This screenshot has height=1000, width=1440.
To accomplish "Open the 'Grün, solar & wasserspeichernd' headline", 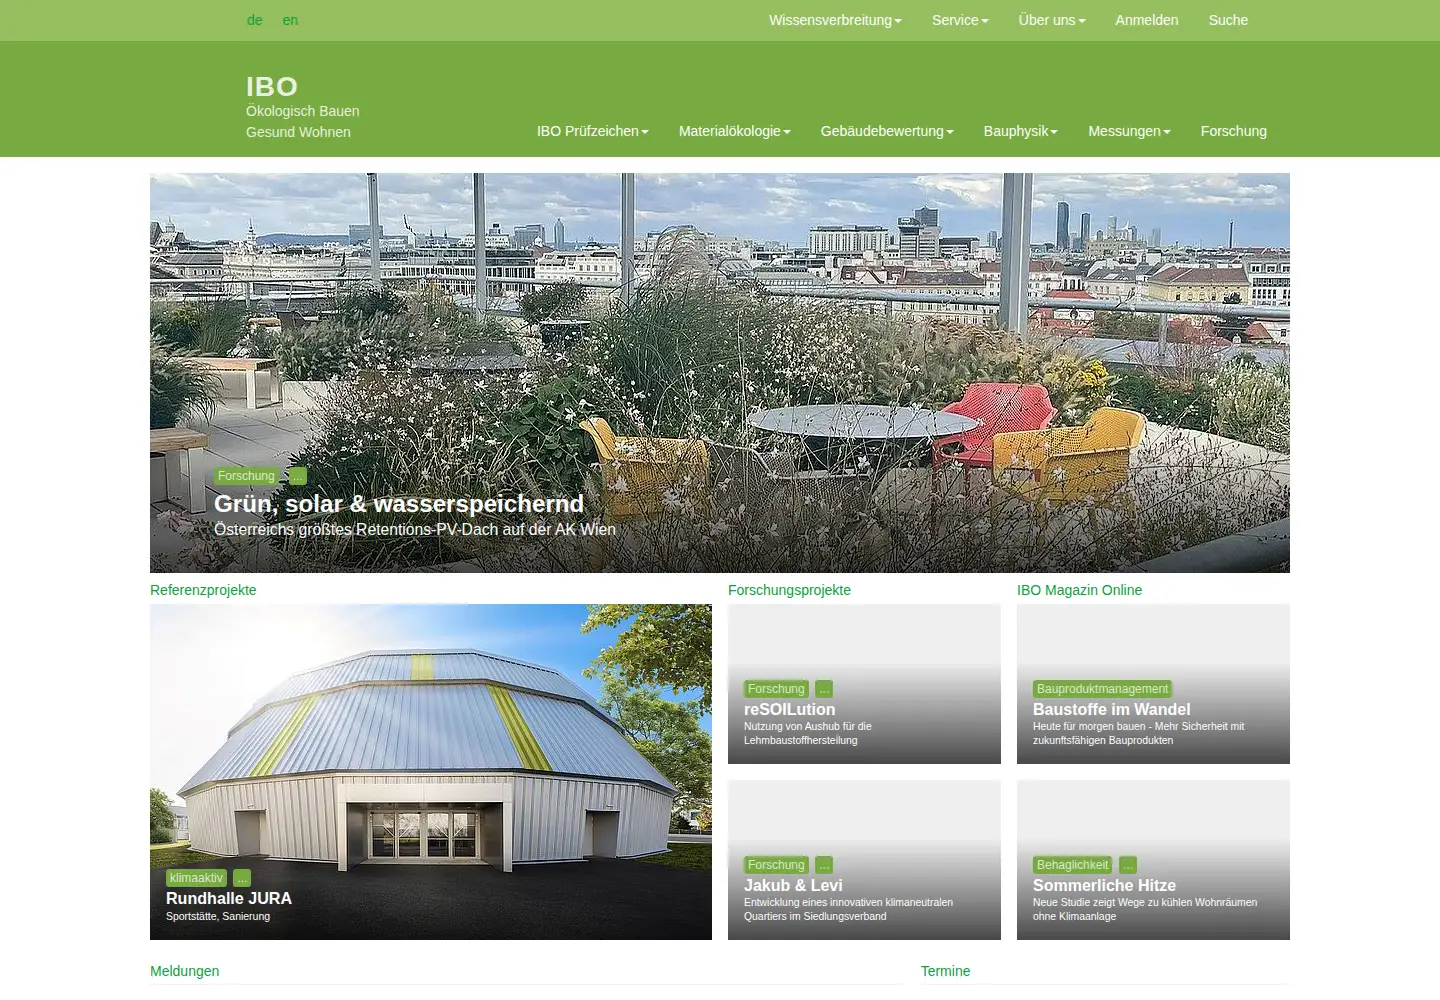I will coord(399,504).
